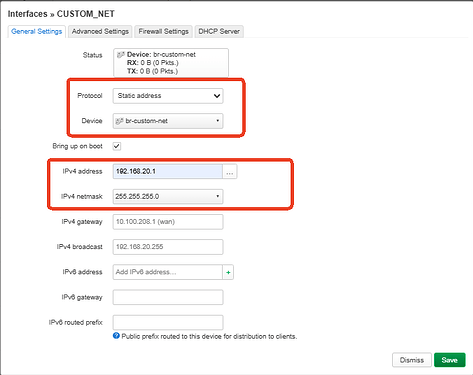Save the interface settings
This screenshot has height=375, width=473.
(x=449, y=360)
